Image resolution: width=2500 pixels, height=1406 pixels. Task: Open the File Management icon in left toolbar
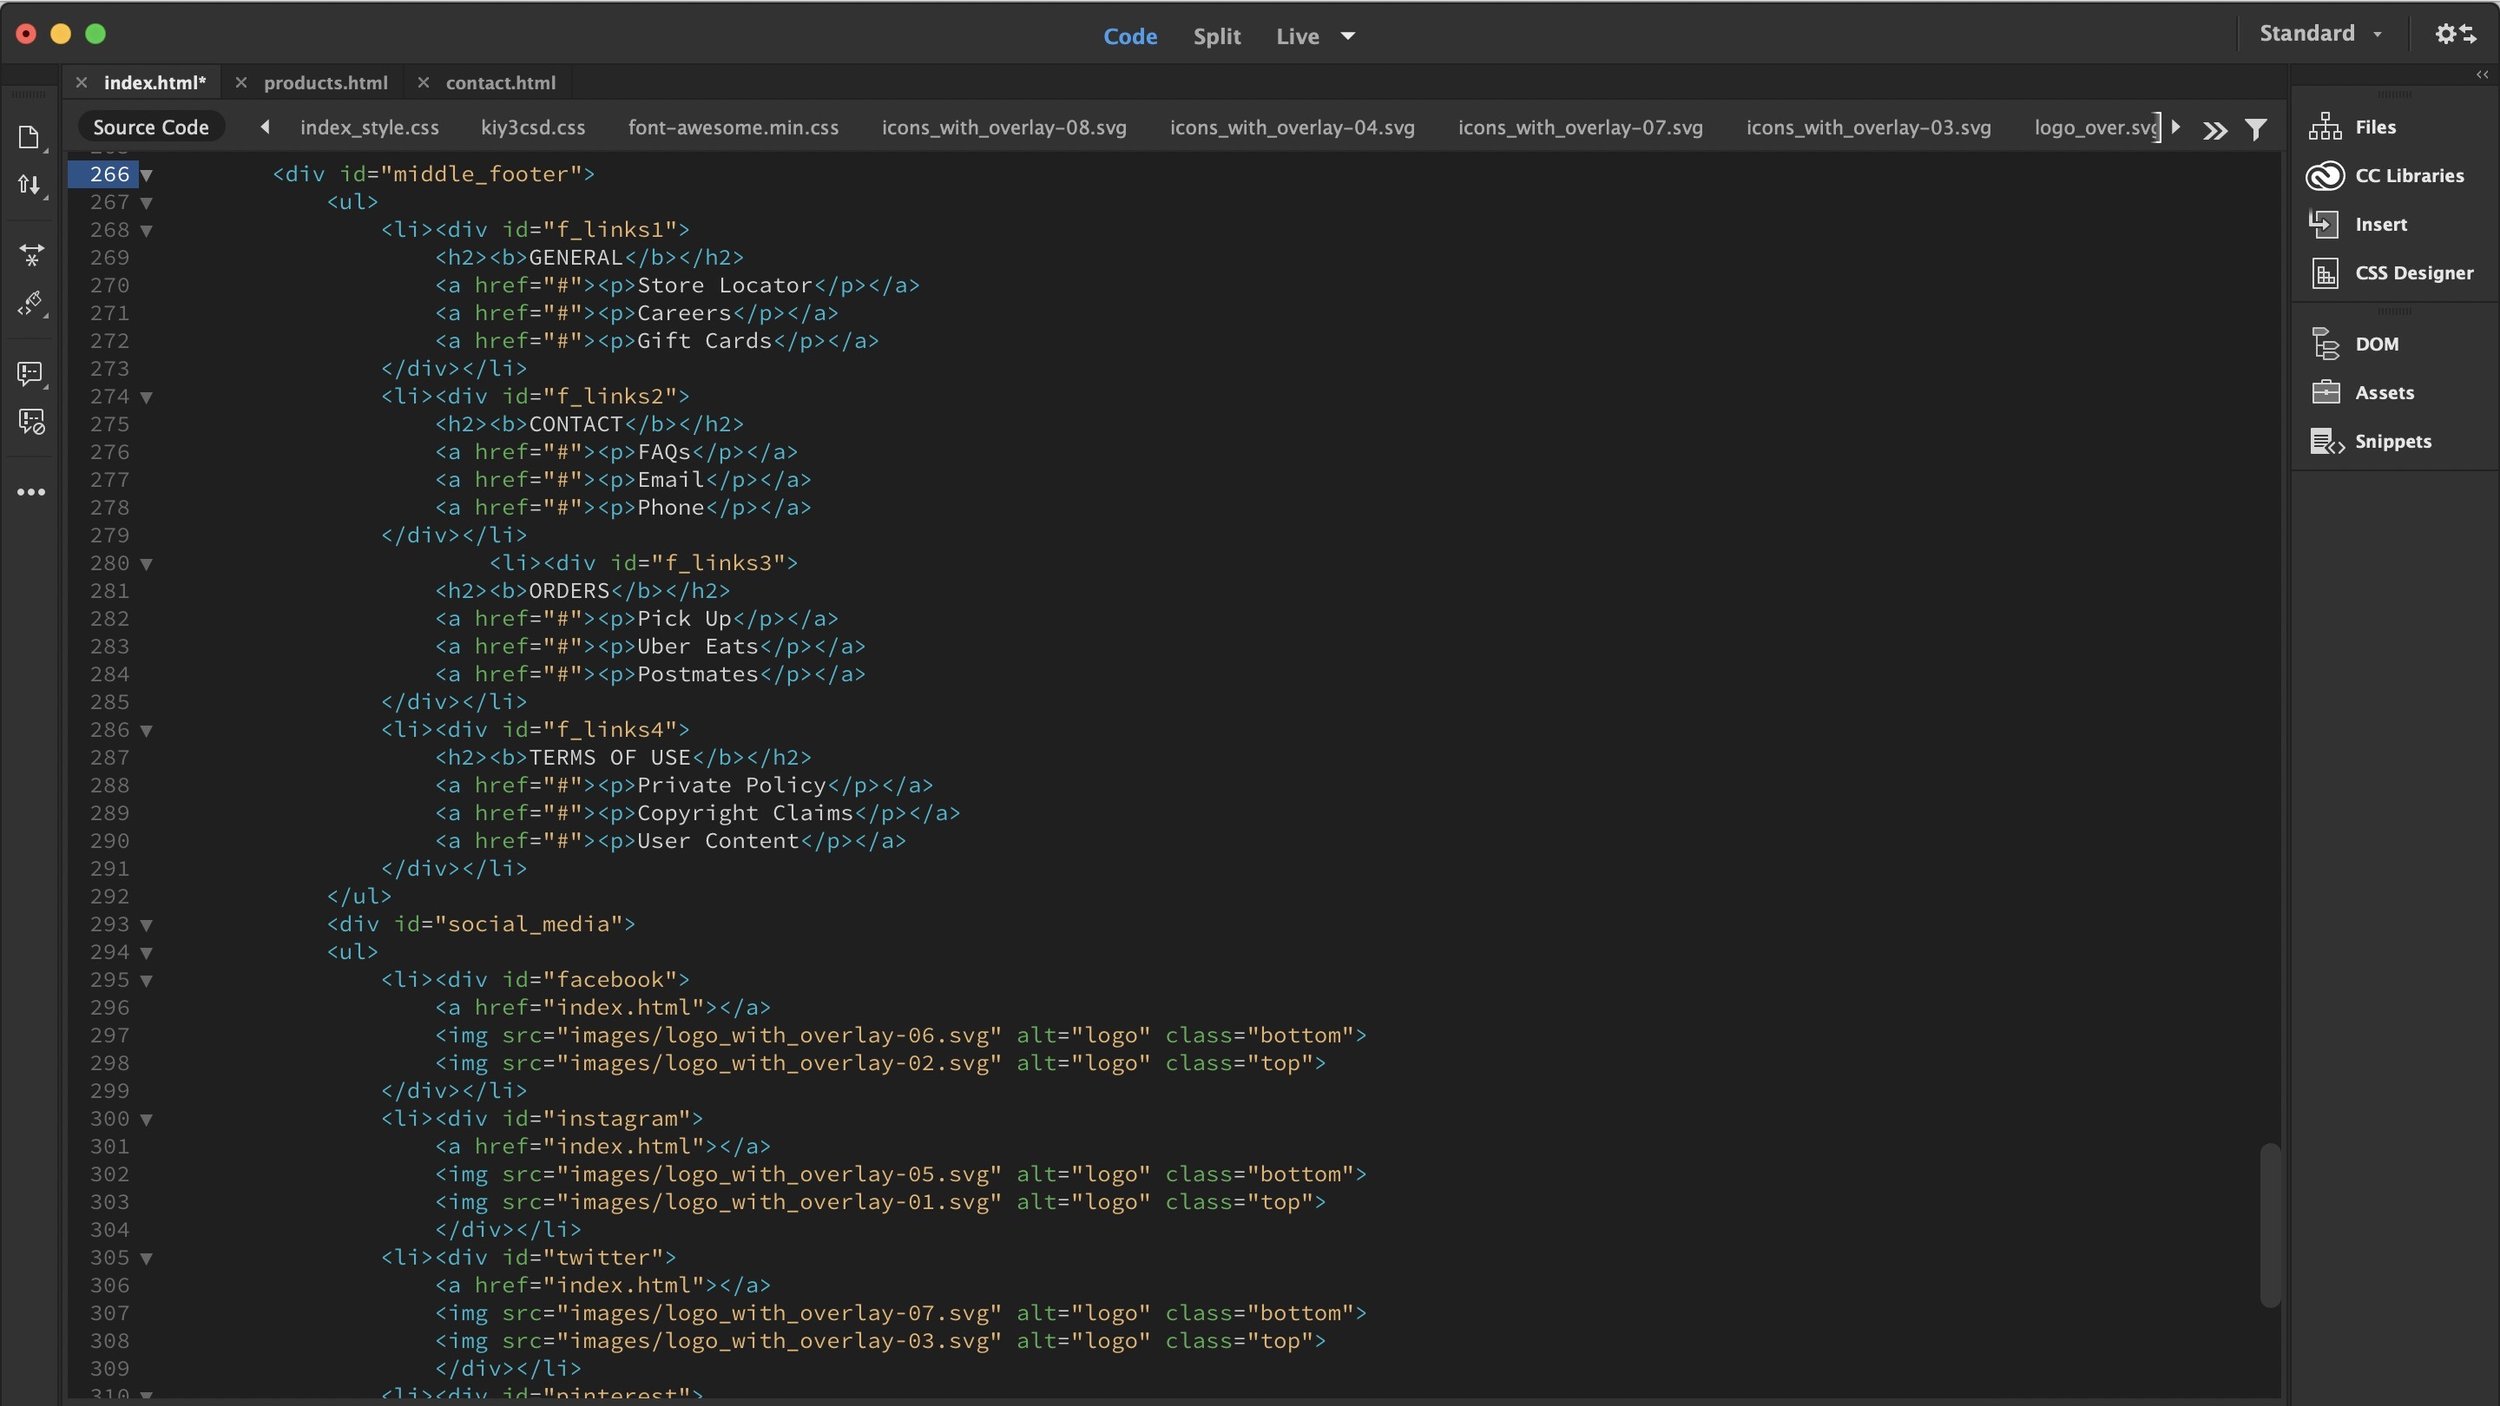coord(30,185)
